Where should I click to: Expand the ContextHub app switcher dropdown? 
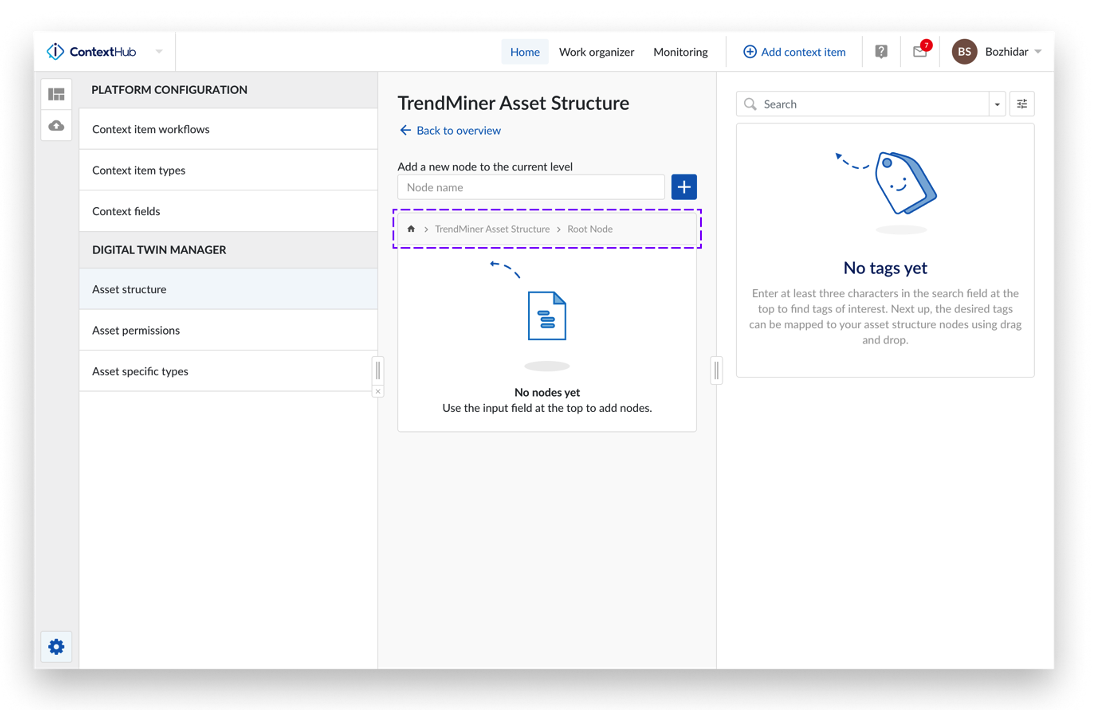coord(159,52)
